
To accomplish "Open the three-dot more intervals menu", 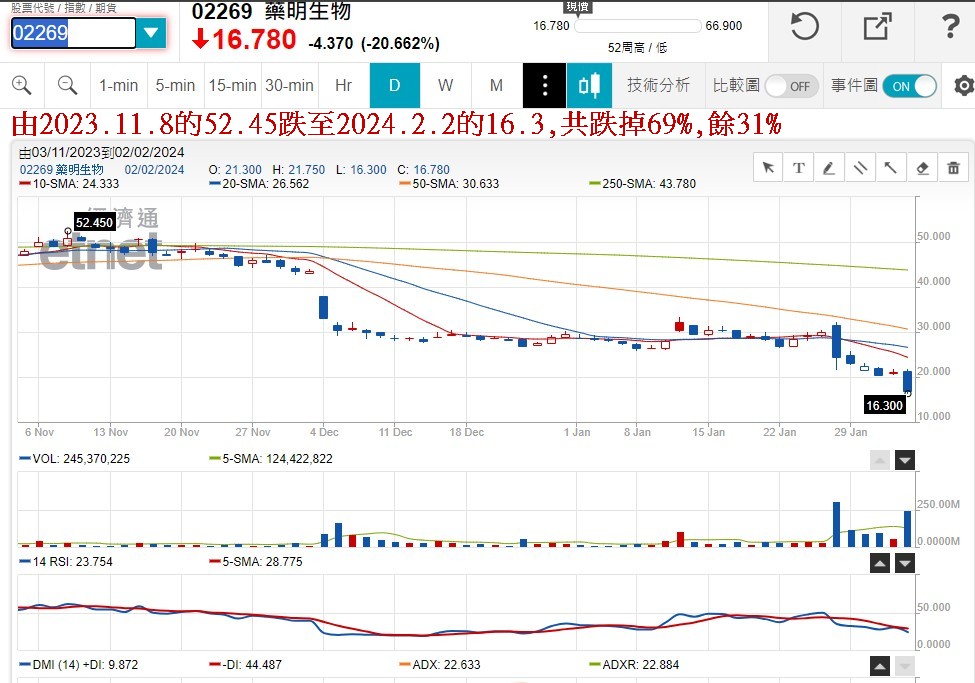I will tap(544, 85).
